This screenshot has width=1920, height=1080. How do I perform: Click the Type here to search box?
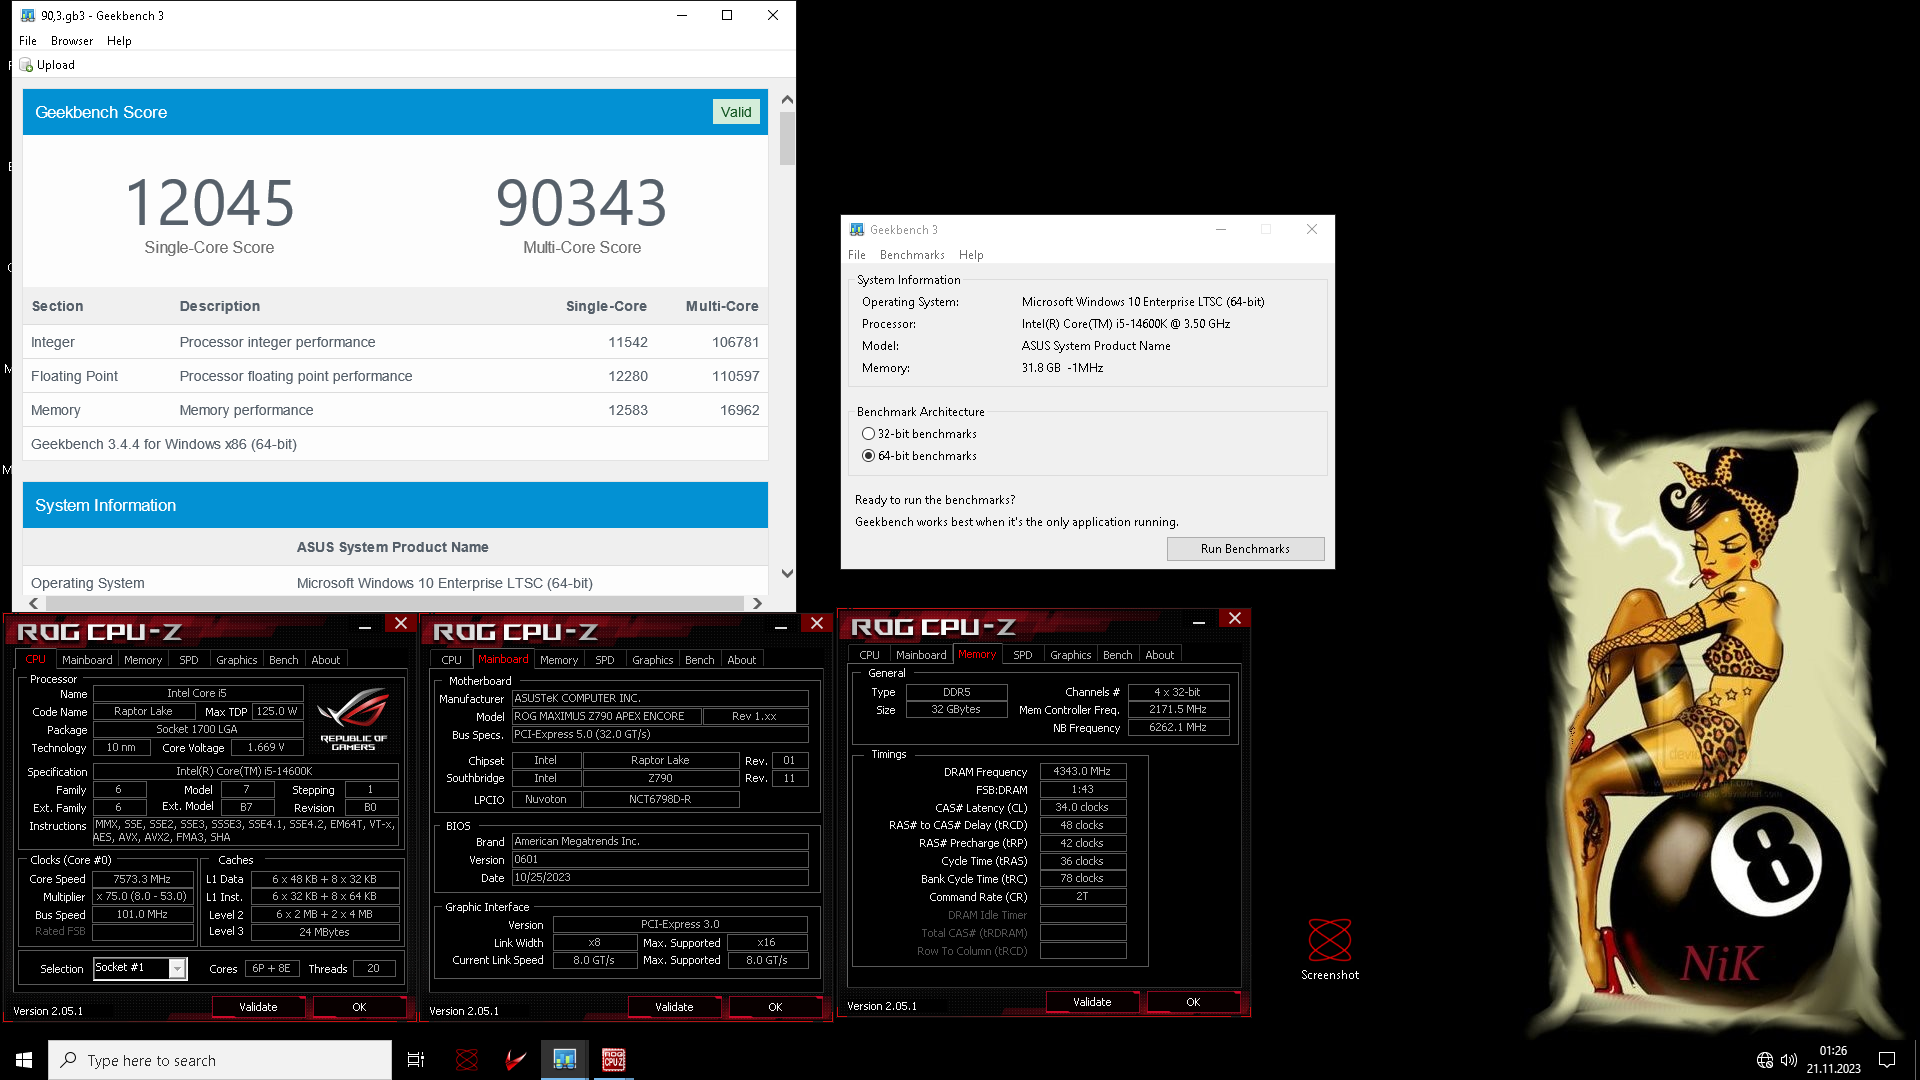[220, 1060]
